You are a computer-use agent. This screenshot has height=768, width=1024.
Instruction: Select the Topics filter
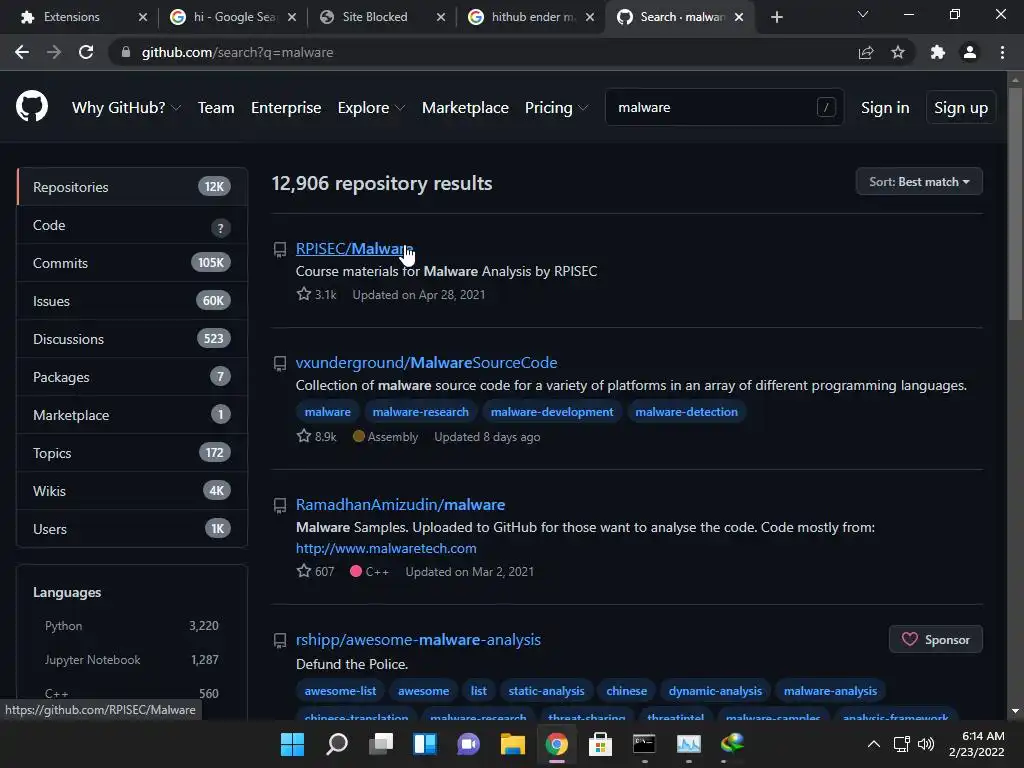pos(132,453)
